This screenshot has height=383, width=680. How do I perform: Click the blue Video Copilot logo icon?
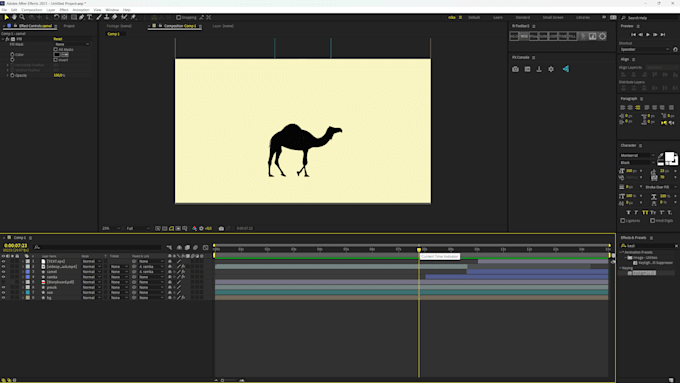click(x=566, y=69)
